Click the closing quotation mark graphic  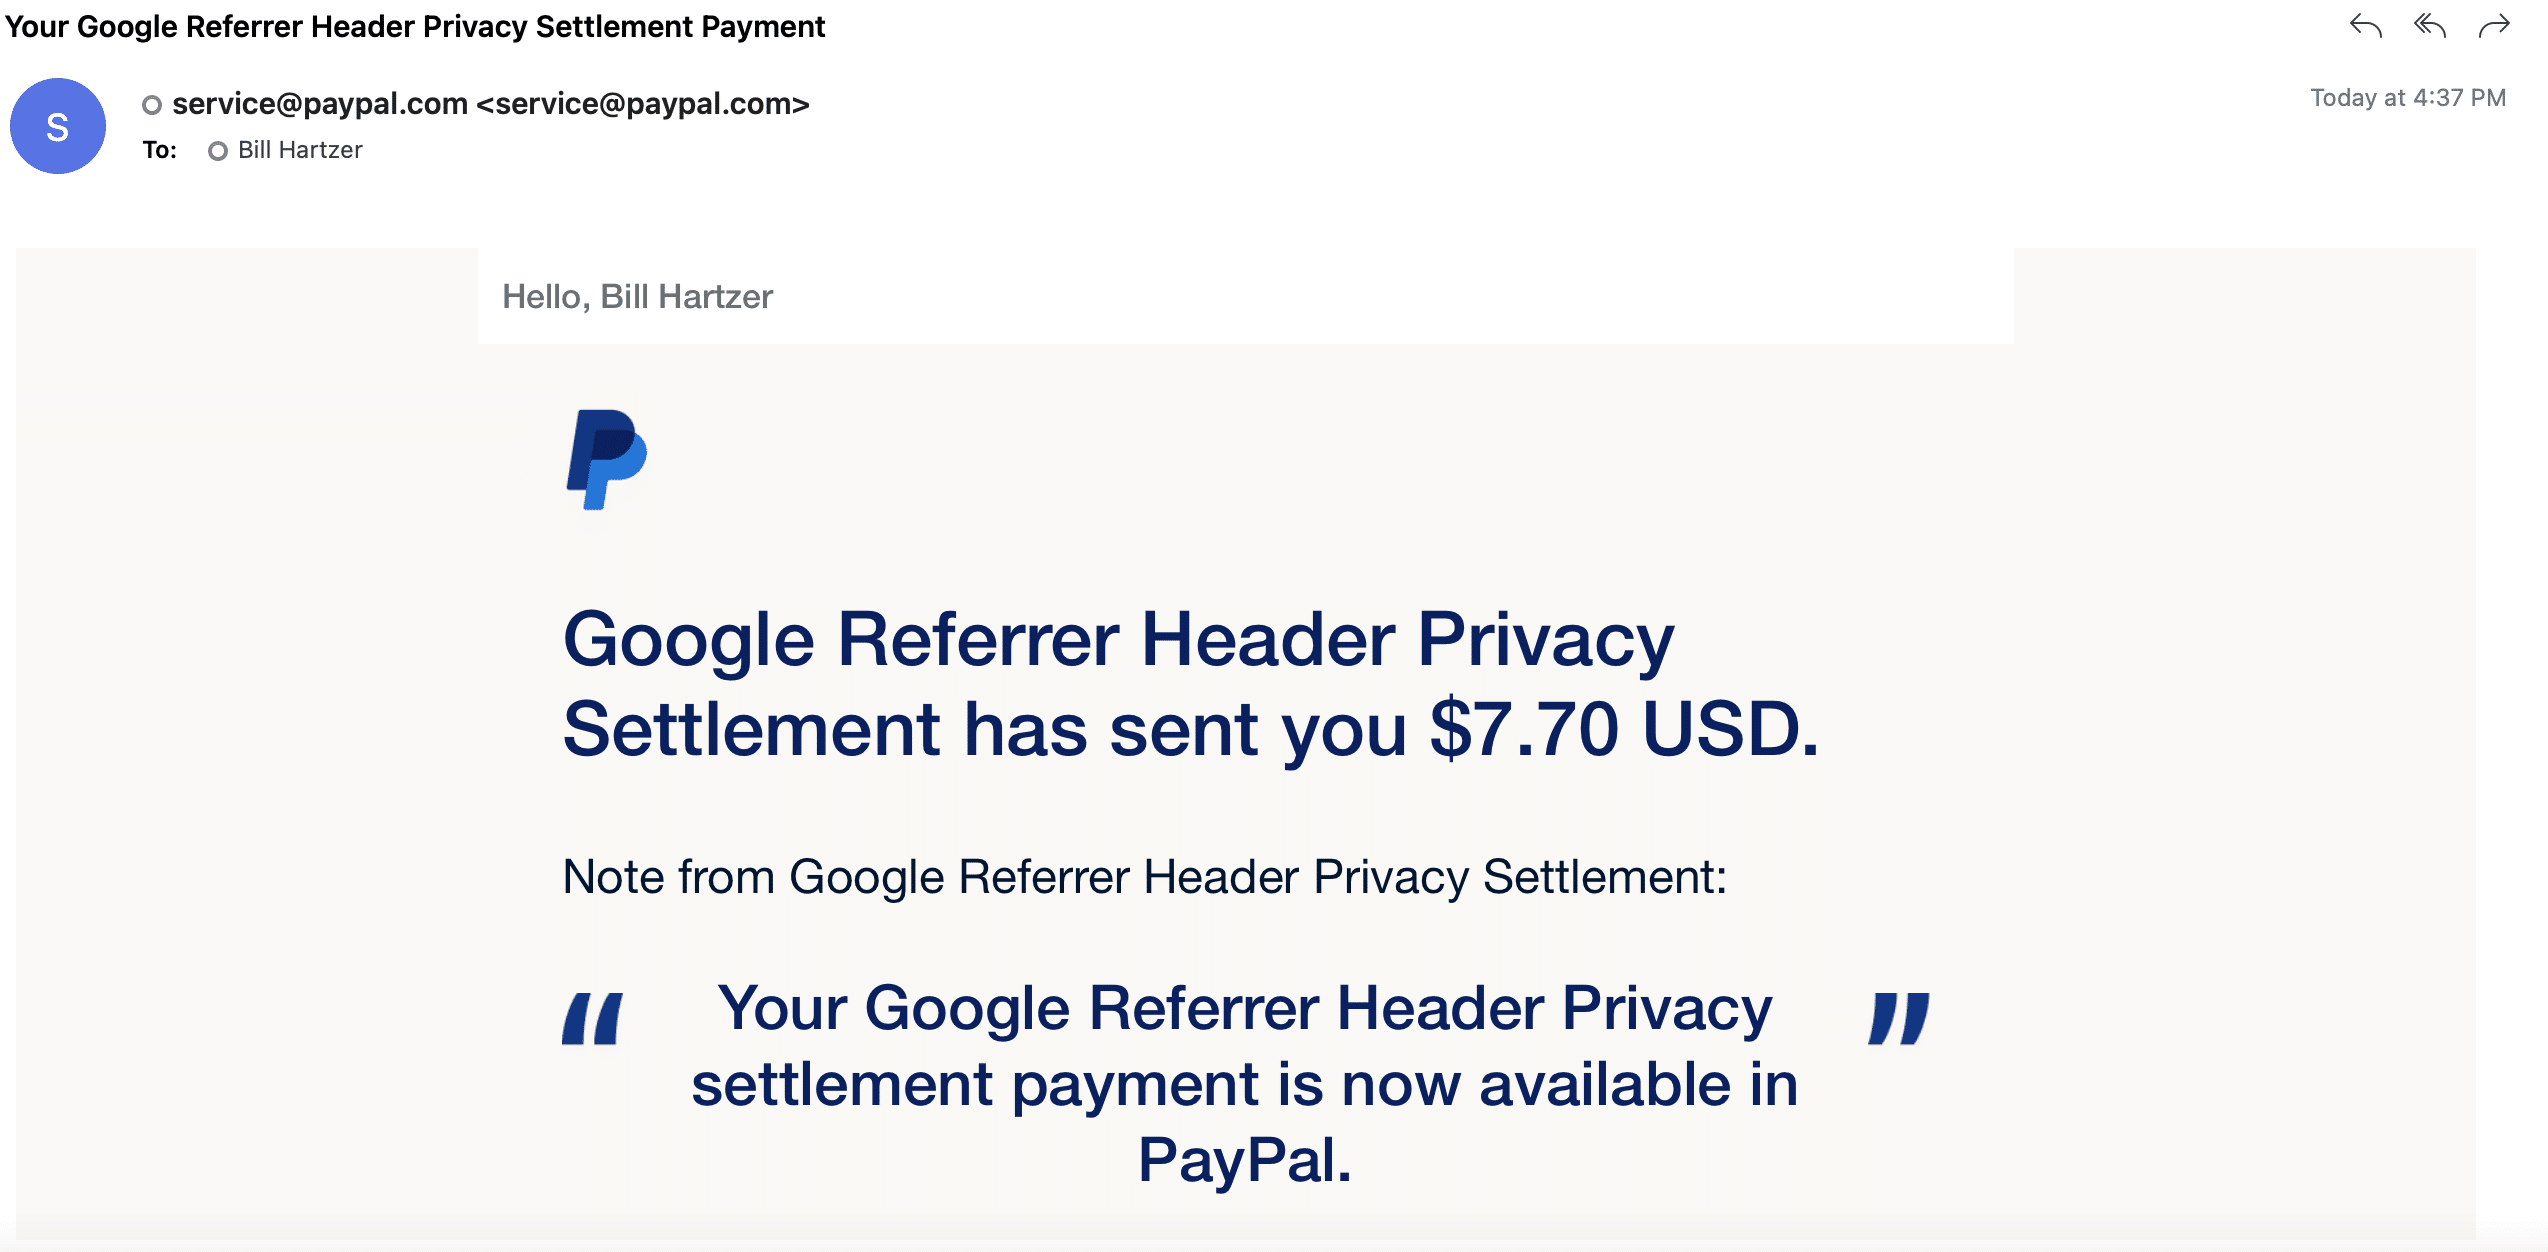tap(1899, 1018)
